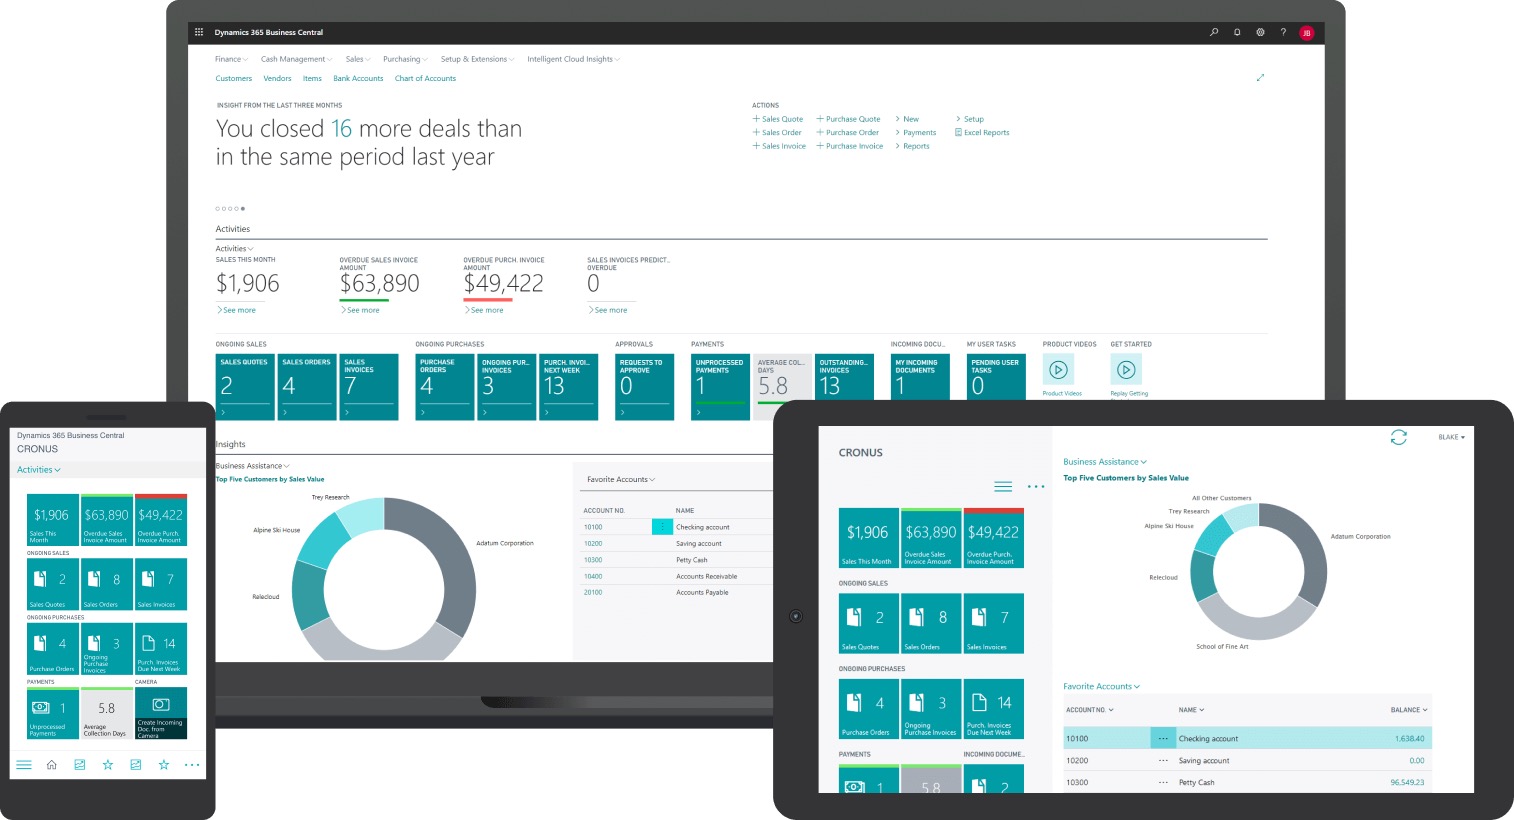Open Excel Reports under Actions
This screenshot has width=1514, height=820.
tap(982, 132)
